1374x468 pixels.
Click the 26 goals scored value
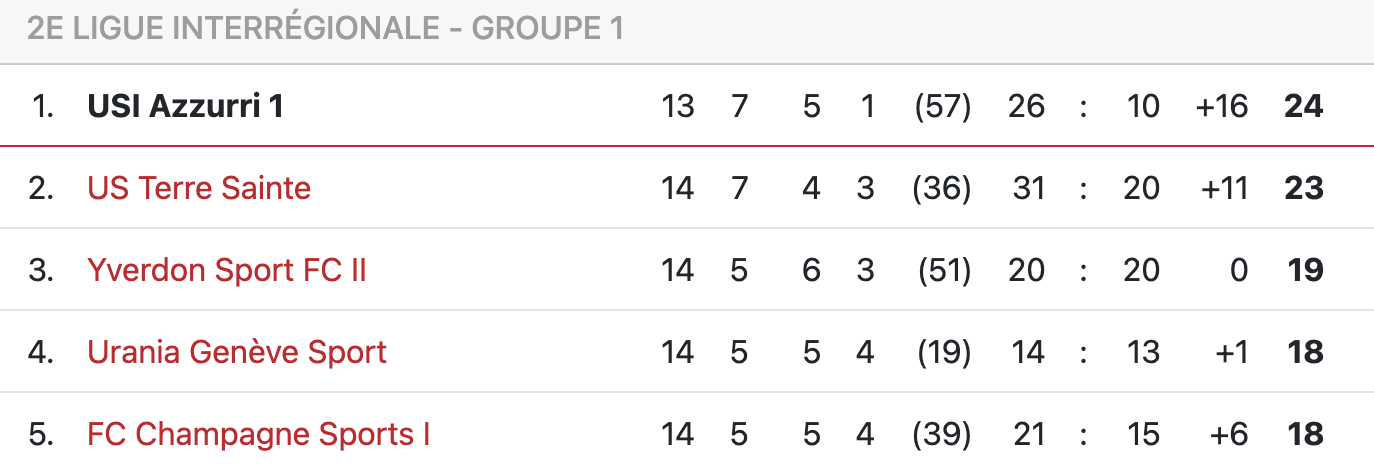(x=1027, y=106)
